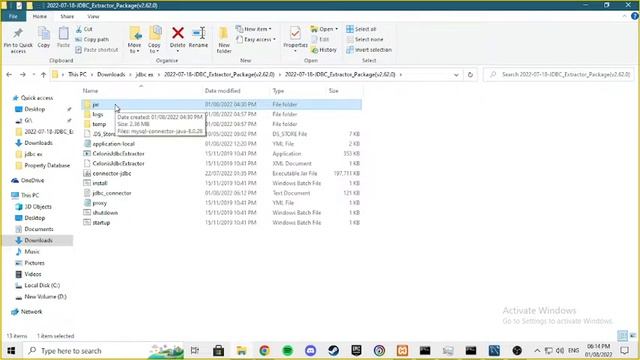Open the Windows Start menu

pyautogui.click(x=11, y=351)
